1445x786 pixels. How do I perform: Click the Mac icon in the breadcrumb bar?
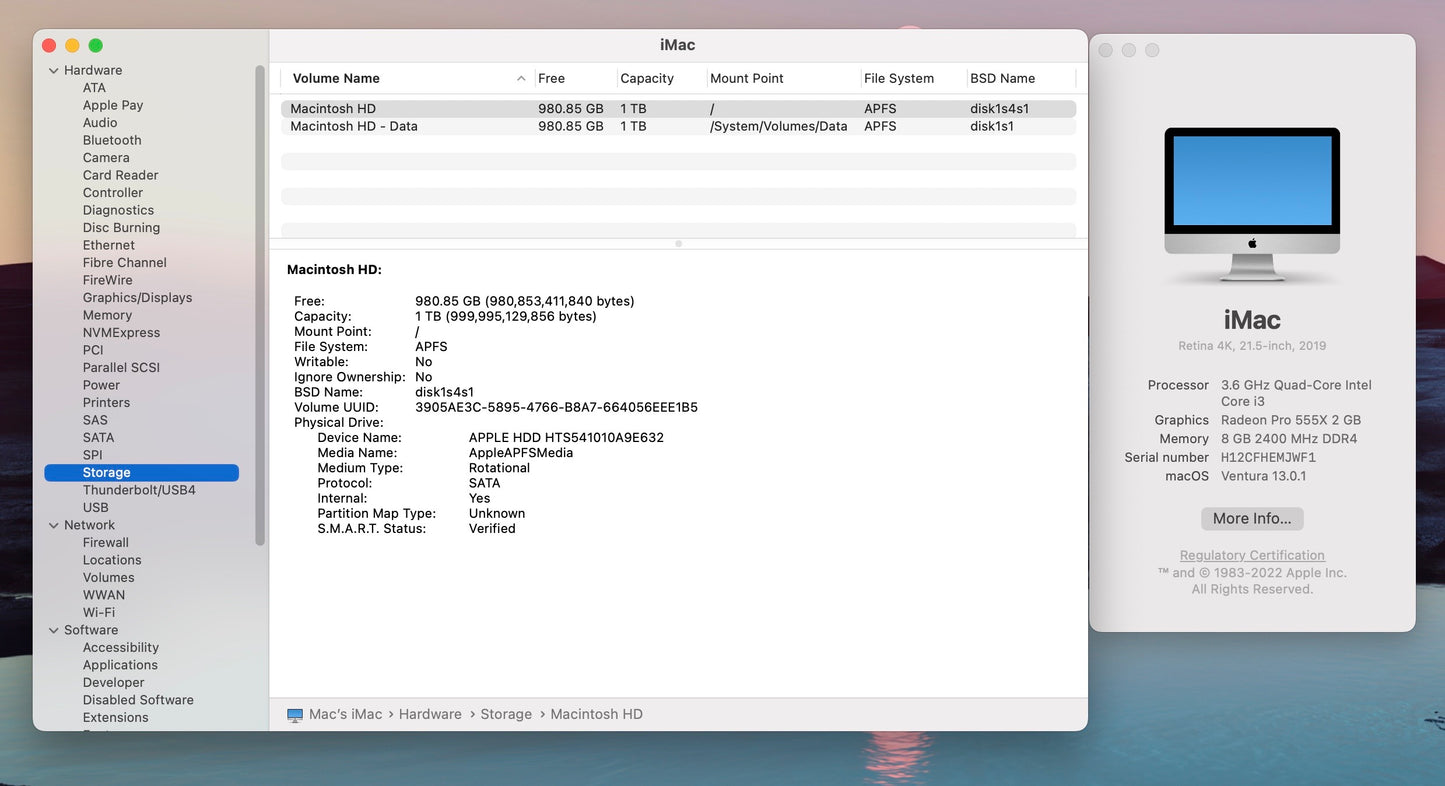point(294,714)
